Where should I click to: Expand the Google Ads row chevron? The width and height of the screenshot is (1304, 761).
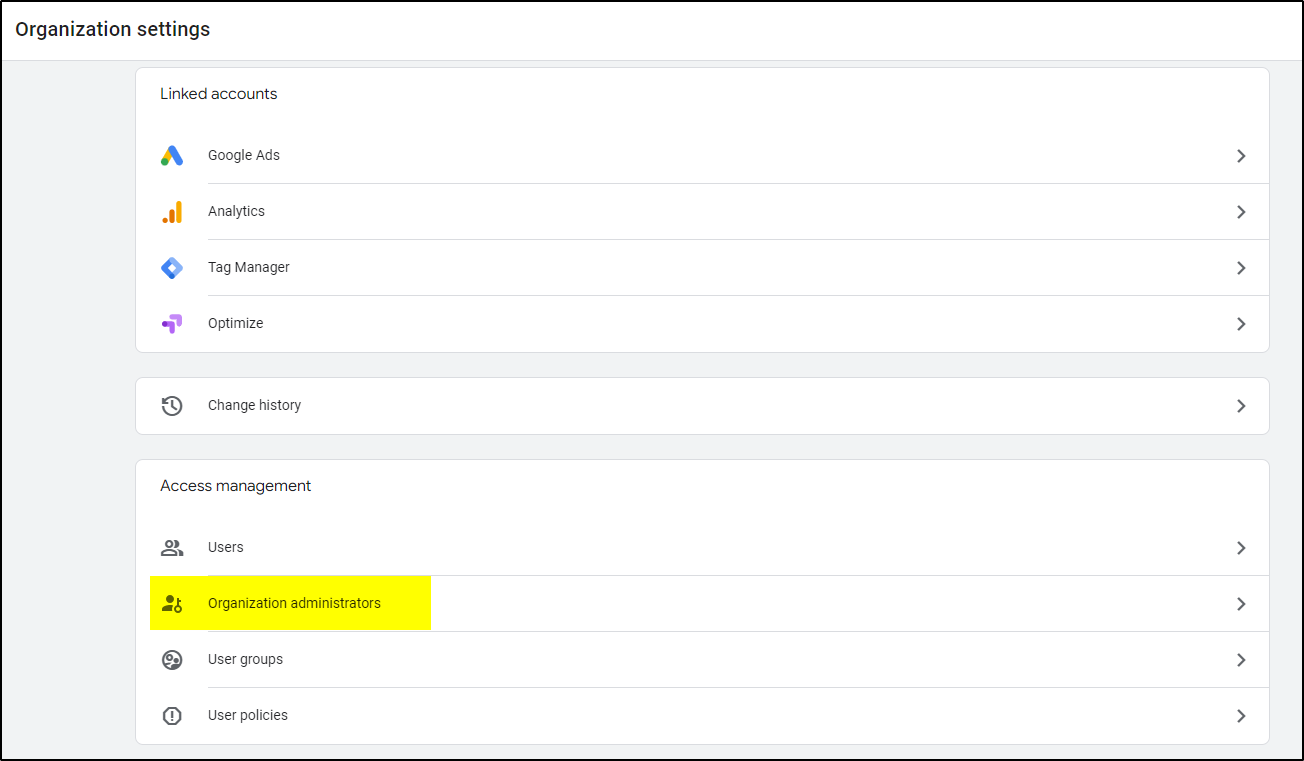click(x=1241, y=156)
